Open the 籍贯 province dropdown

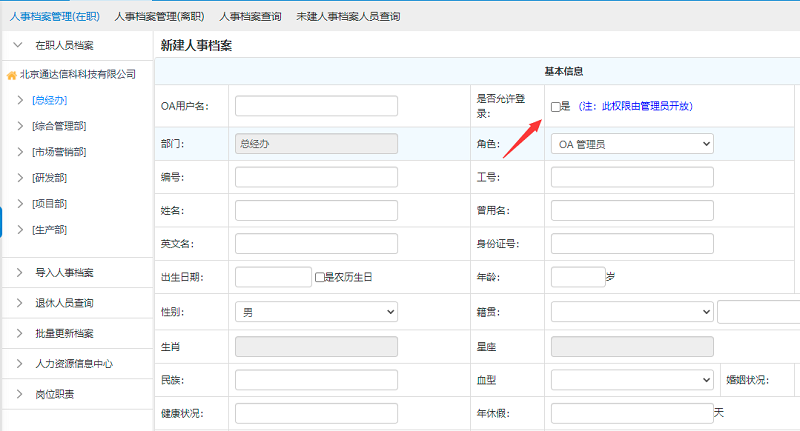click(632, 312)
